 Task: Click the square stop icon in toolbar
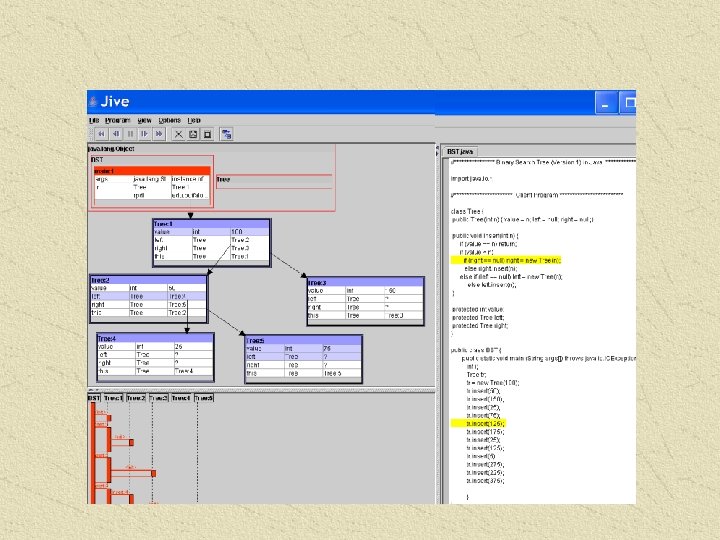click(x=207, y=134)
